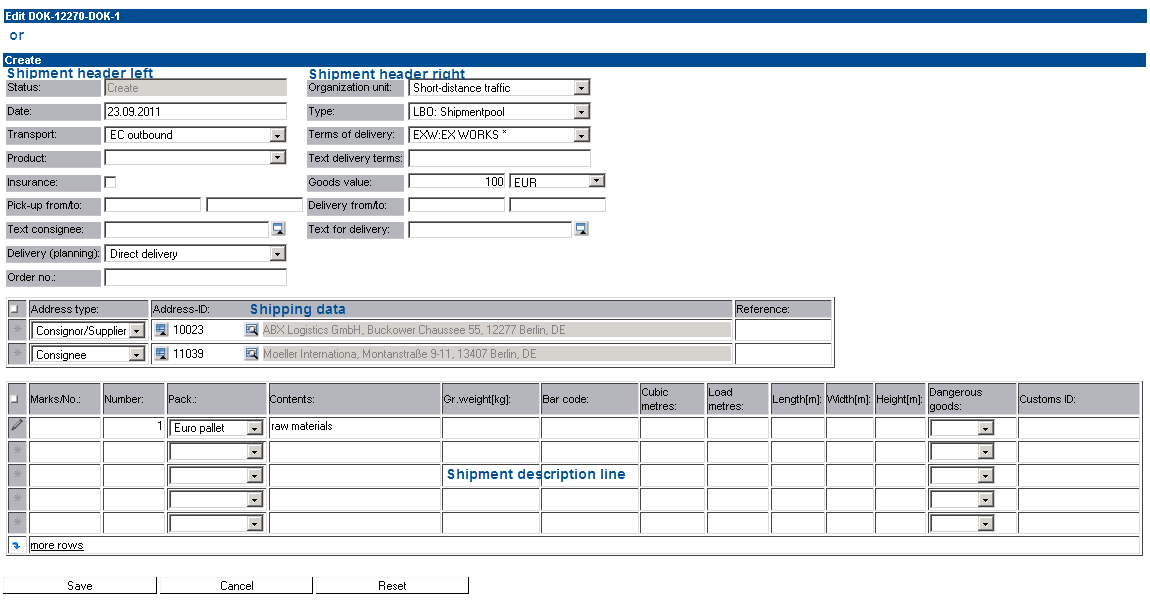Search address icon next to ABX Logistics
Screen dimensions: 1150x606
click(252, 329)
